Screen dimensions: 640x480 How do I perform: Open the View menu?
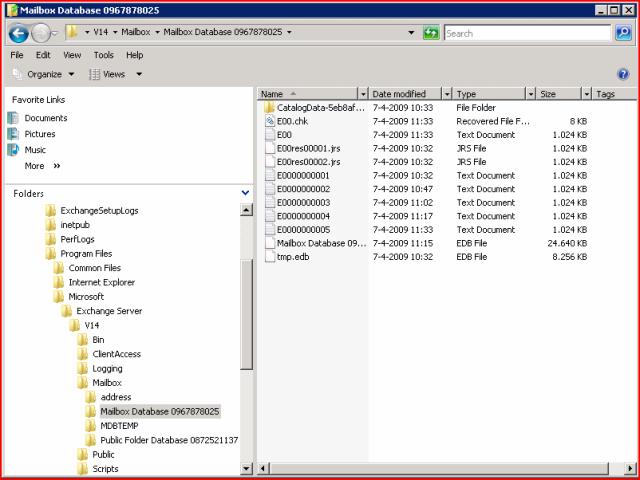(72, 55)
